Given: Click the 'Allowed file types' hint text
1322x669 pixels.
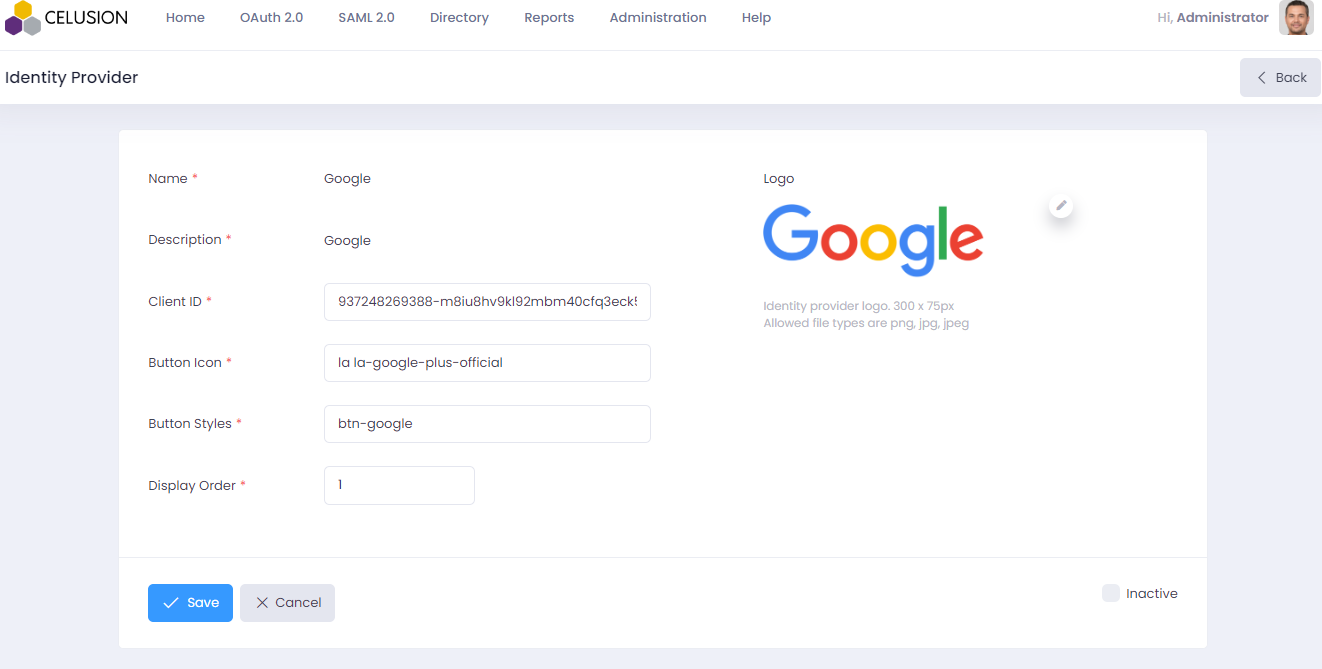Looking at the screenshot, I should click(866, 323).
